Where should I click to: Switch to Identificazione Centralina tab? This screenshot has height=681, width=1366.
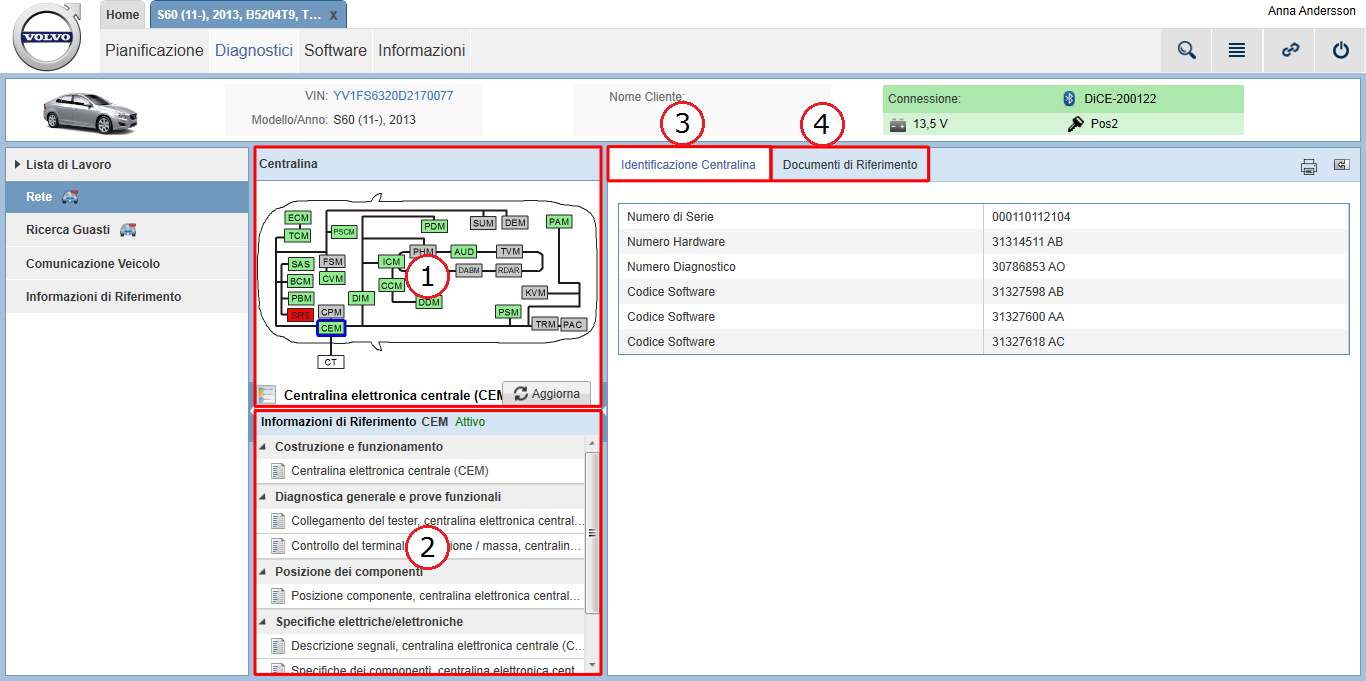688,165
